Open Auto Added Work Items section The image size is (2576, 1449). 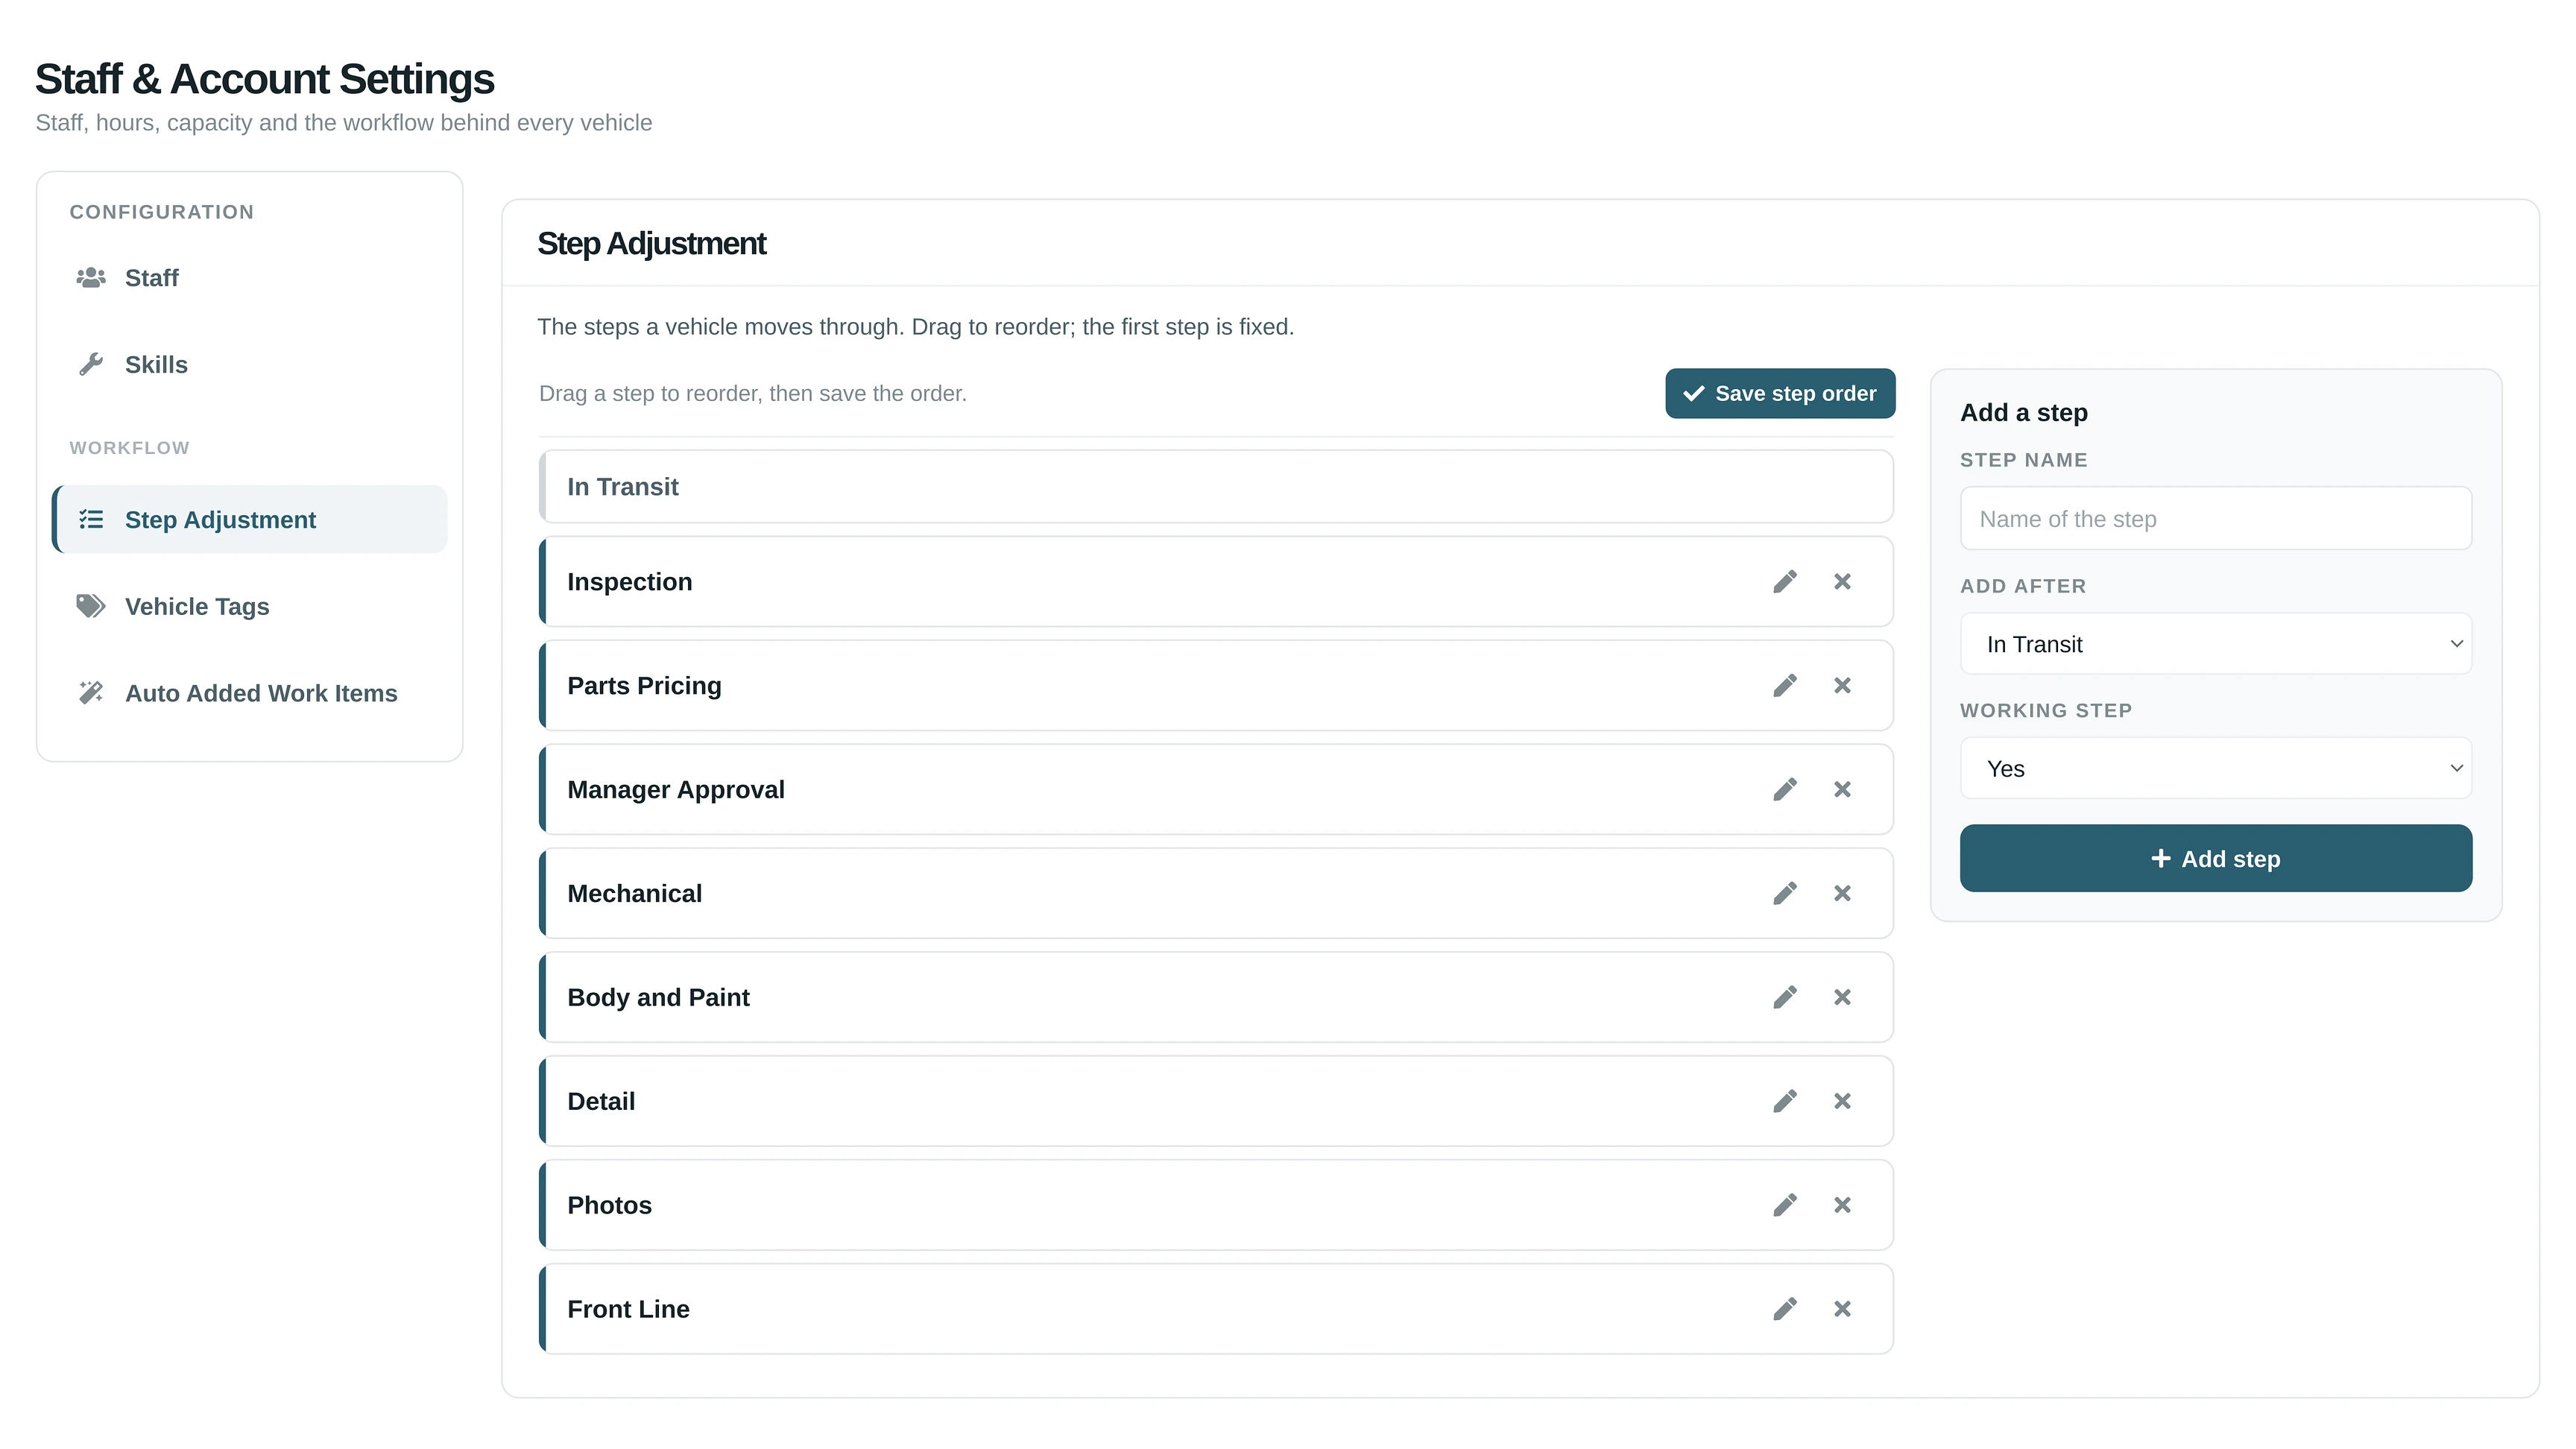coord(250,693)
